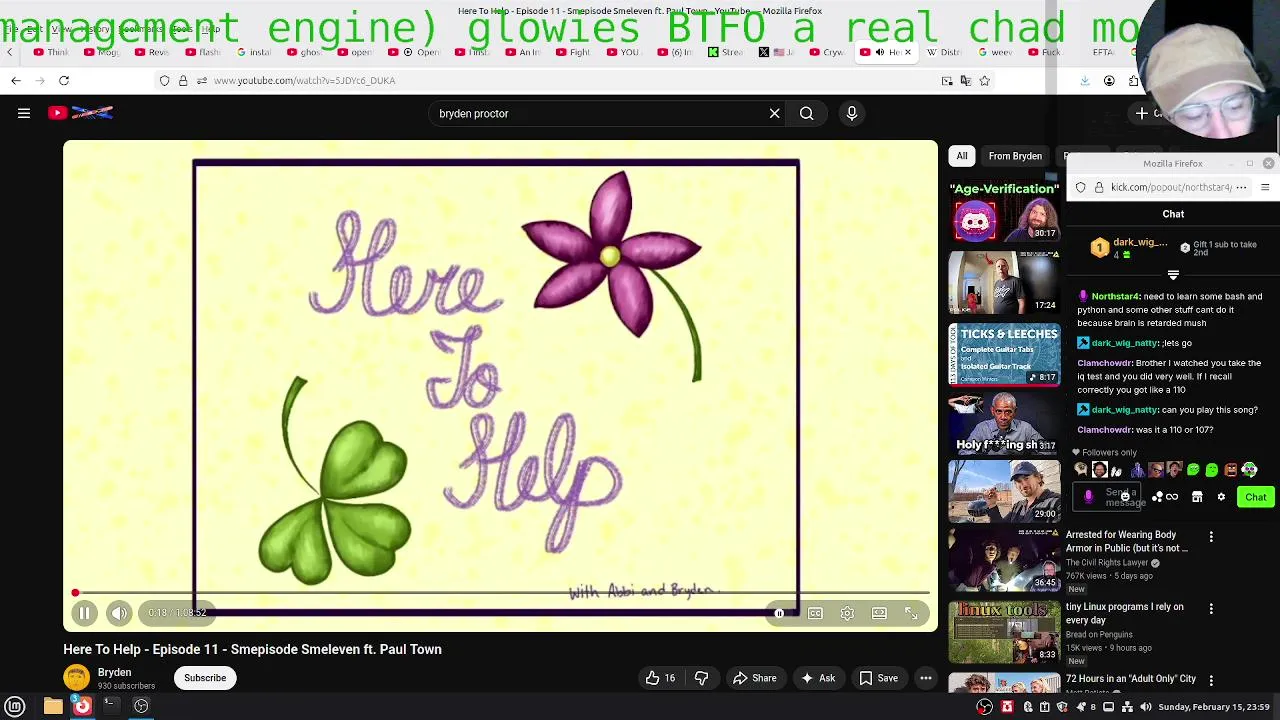Open Kick chat subscription emotes infinity icon

click(1172, 497)
